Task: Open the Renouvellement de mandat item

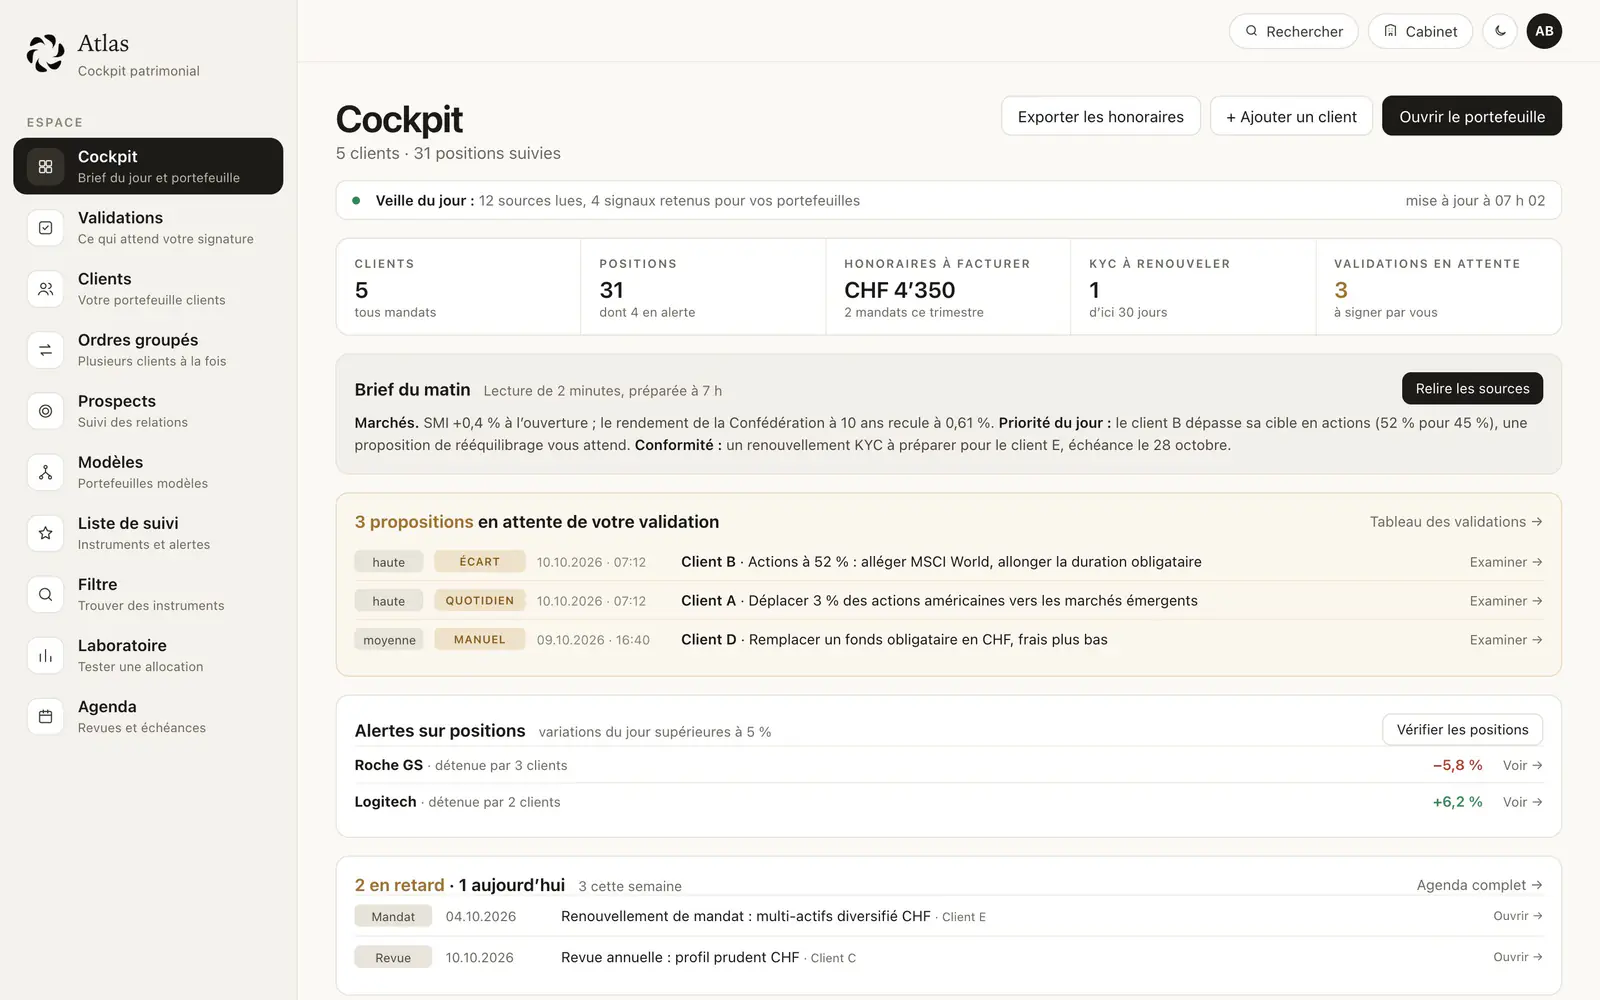Action: [1517, 916]
